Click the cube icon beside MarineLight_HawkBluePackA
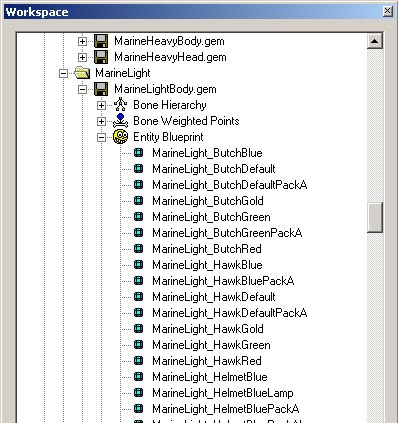The image size is (398, 423). pyautogui.click(x=139, y=281)
